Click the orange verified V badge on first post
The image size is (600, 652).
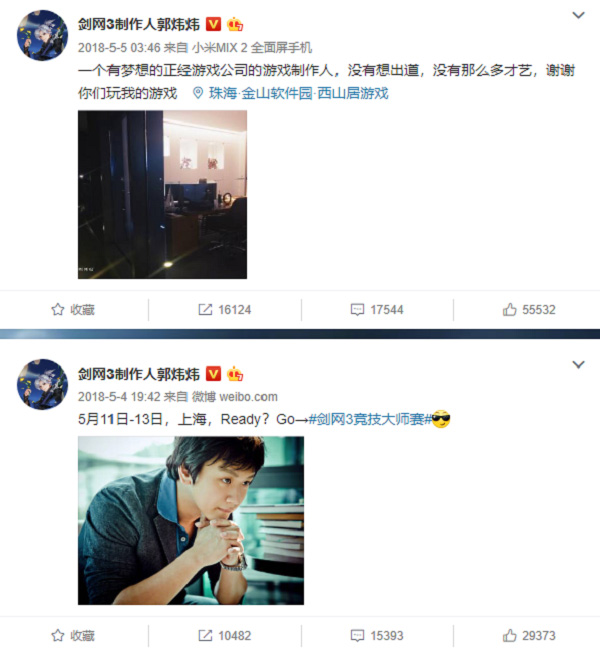214,24
